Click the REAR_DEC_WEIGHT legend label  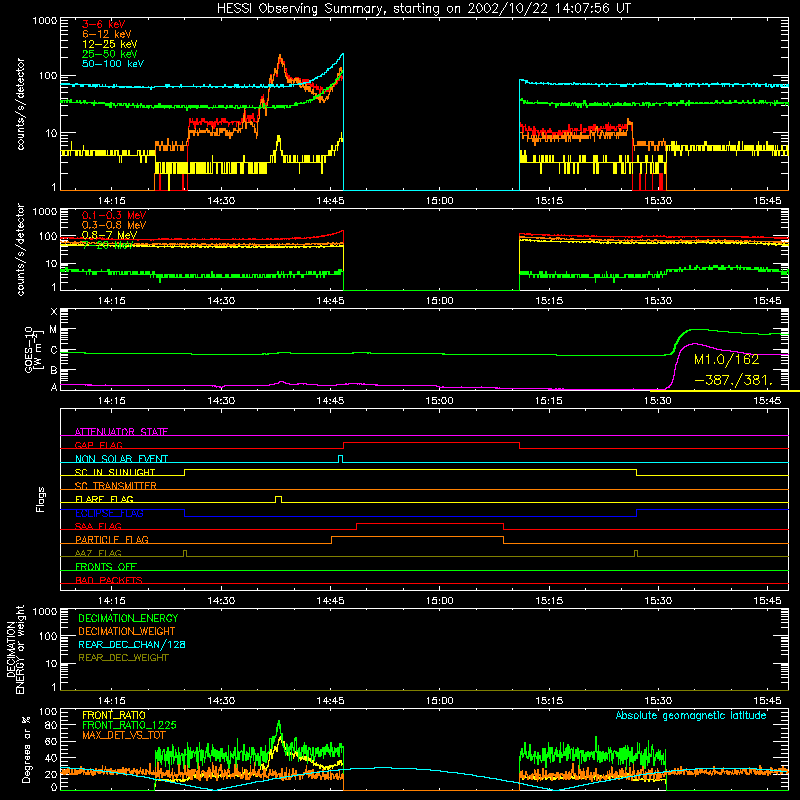click(123, 658)
